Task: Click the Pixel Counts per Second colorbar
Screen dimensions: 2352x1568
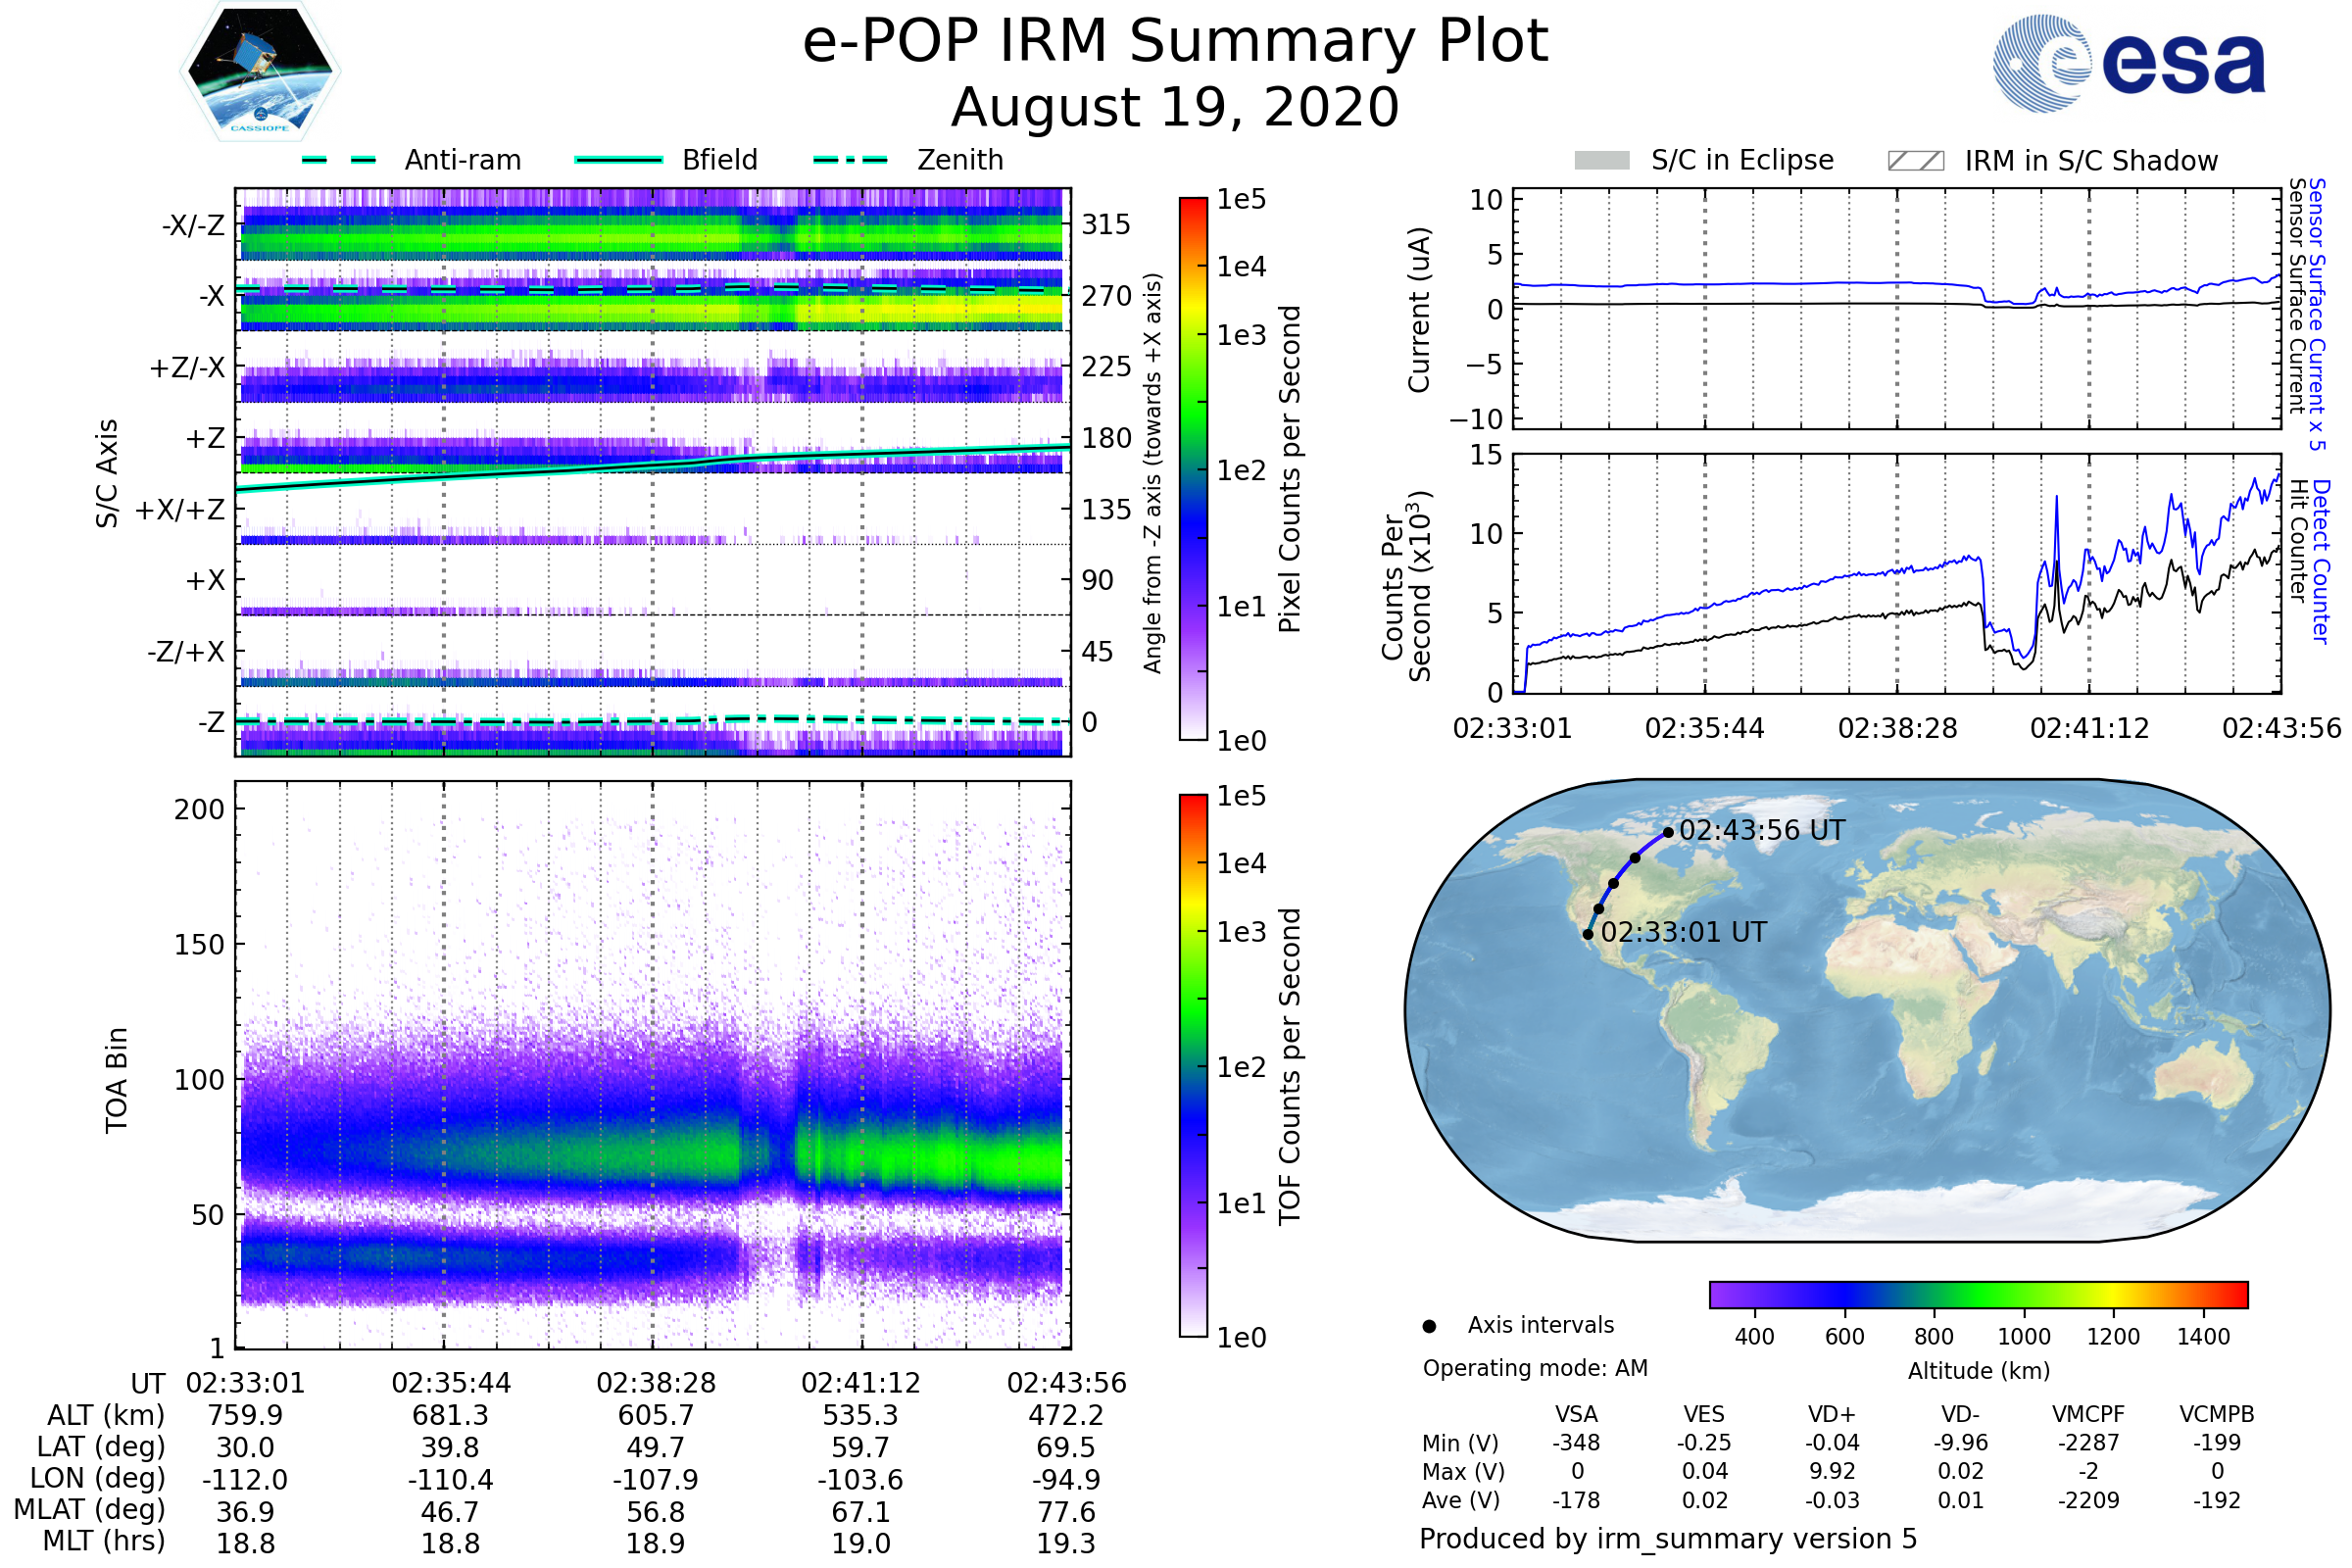Action: click(x=1193, y=469)
